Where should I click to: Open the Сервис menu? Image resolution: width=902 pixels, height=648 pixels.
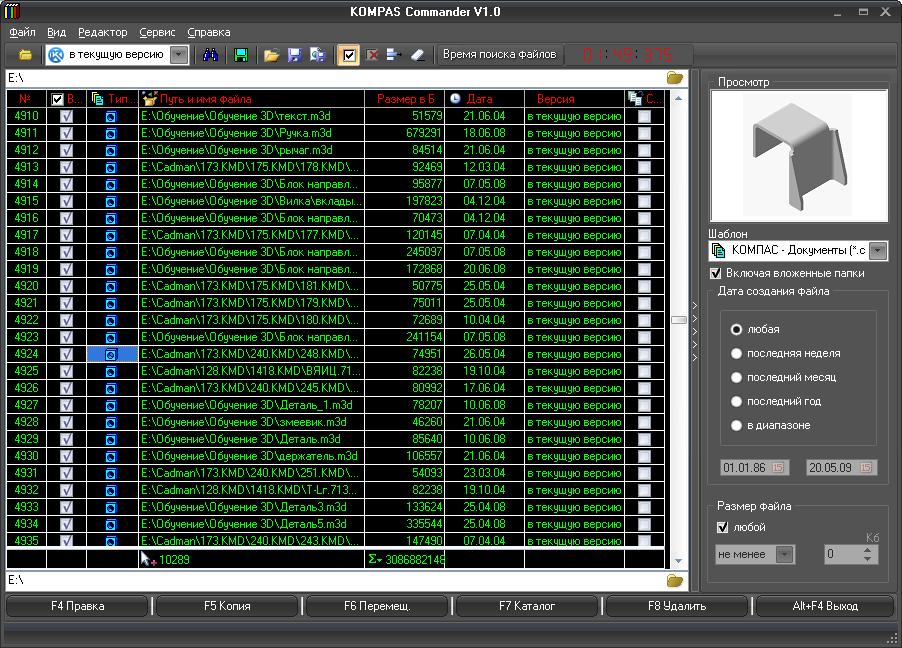(x=157, y=33)
